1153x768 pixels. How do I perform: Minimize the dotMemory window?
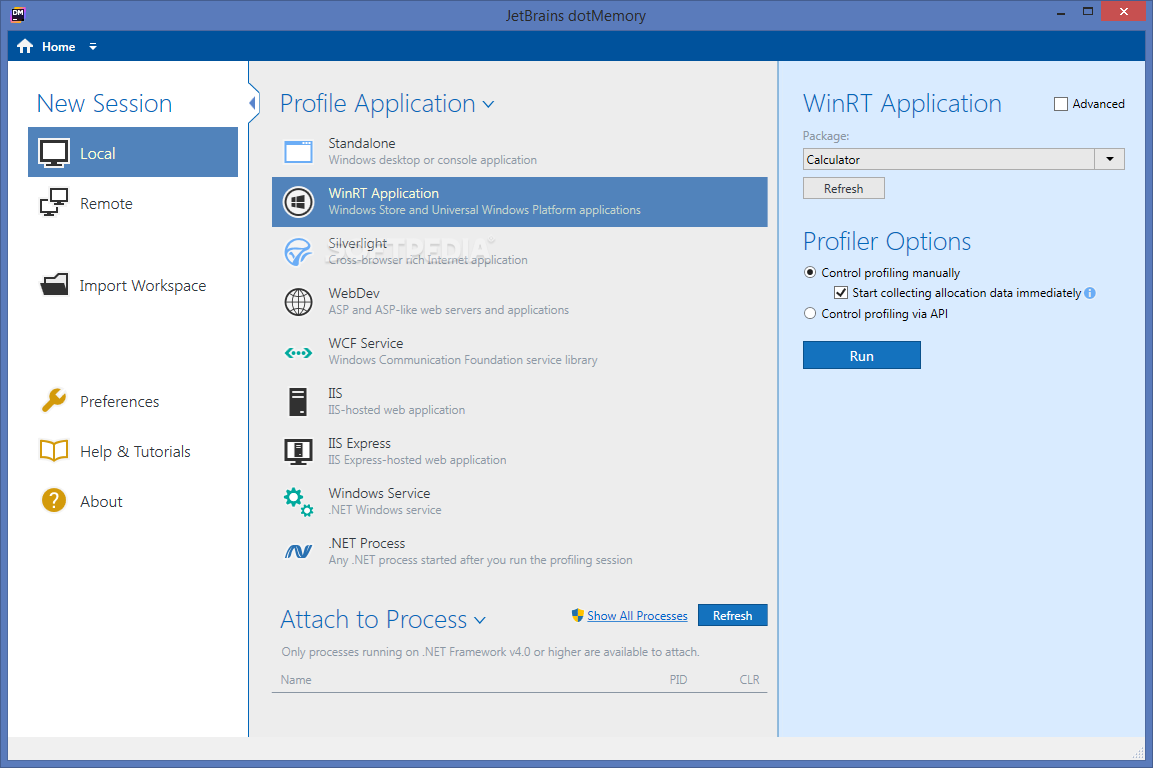pos(1061,13)
